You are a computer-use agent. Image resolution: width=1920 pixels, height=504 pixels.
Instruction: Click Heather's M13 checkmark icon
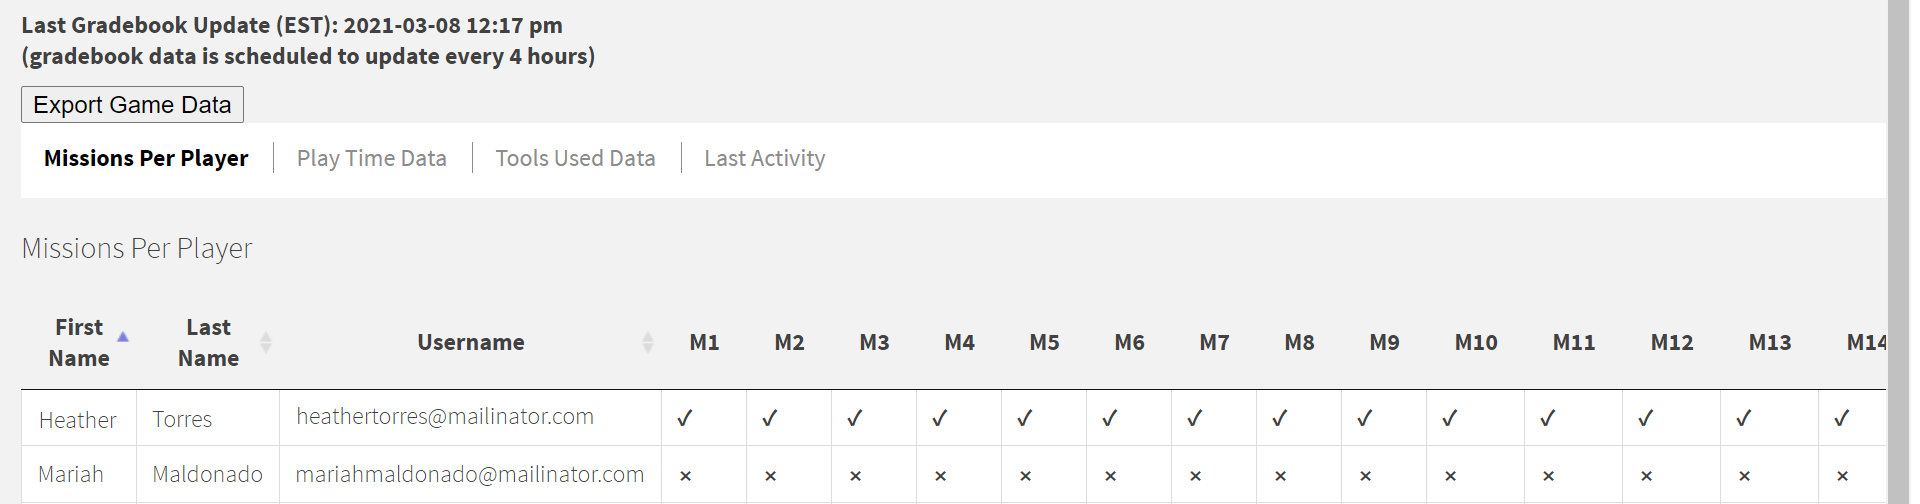pos(1744,419)
